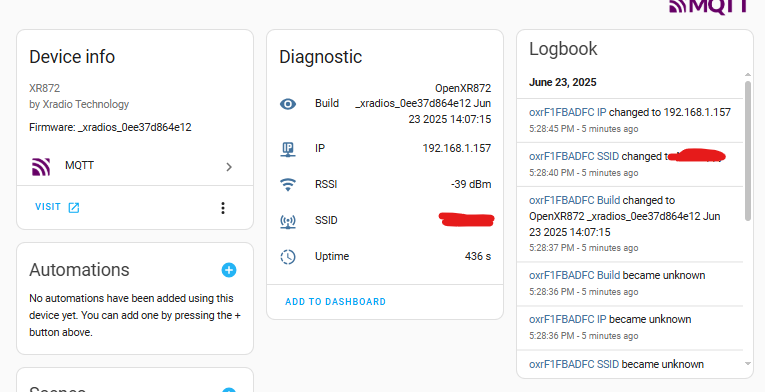Click ADD TO DASHBOARD button
Viewport: 765px width, 392px height.
(x=336, y=302)
